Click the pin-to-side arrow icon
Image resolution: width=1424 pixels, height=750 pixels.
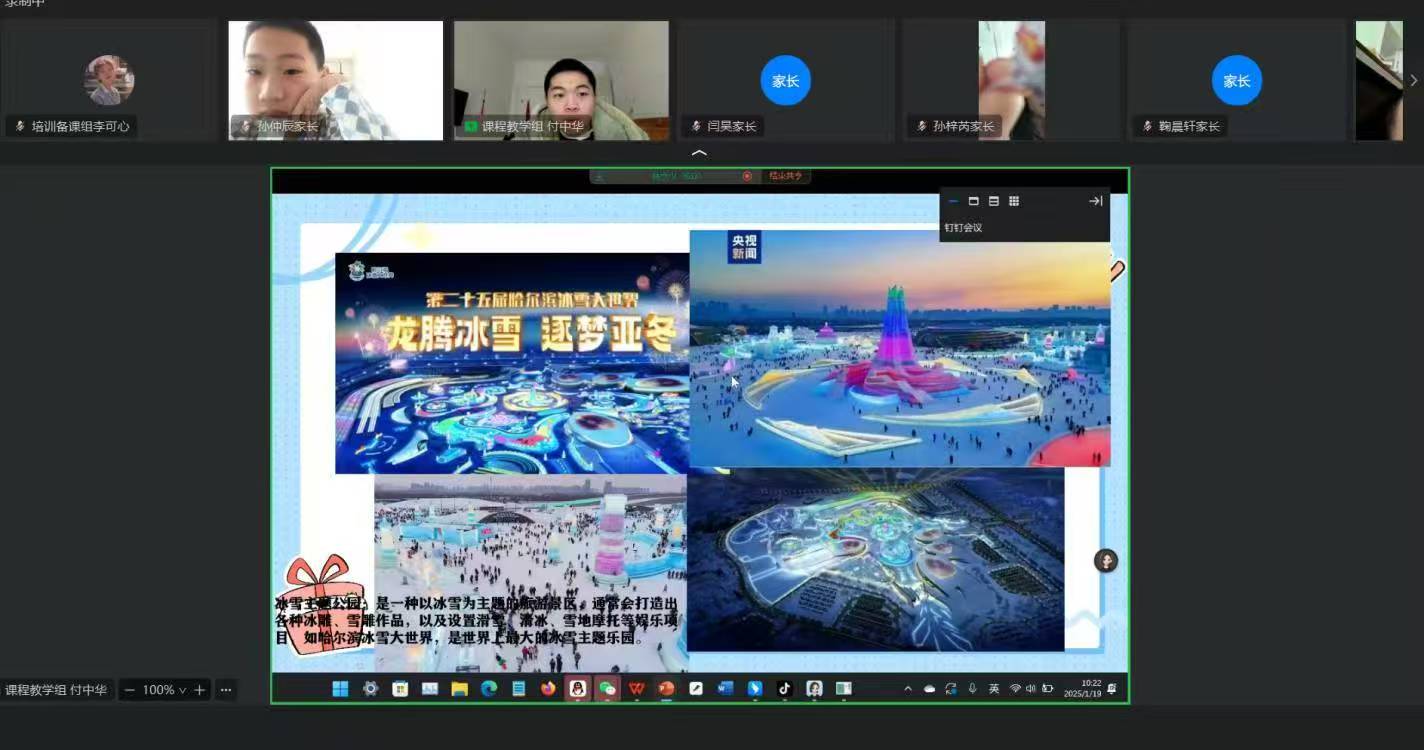coord(1096,201)
